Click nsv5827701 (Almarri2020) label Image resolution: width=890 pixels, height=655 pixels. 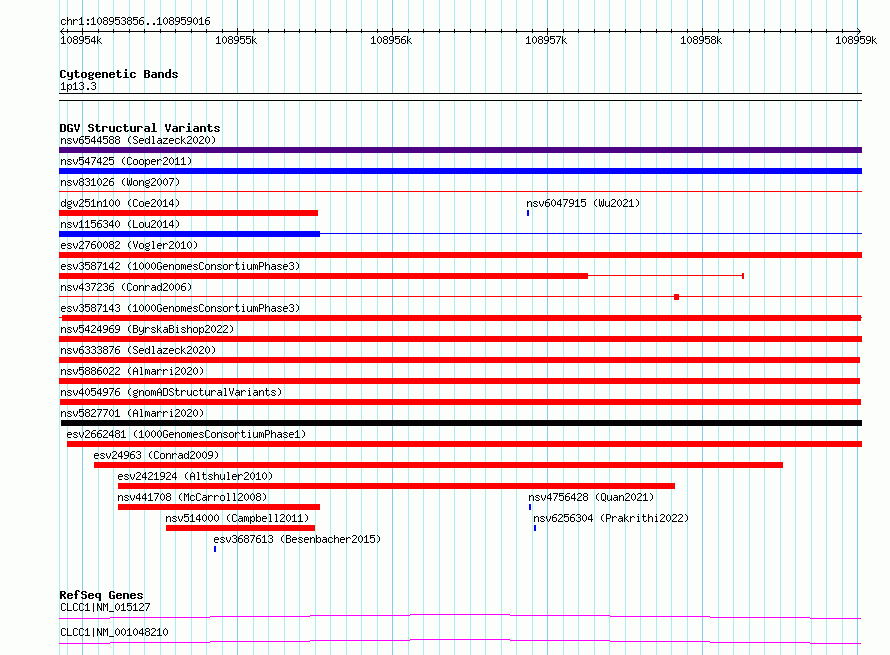pos(132,413)
